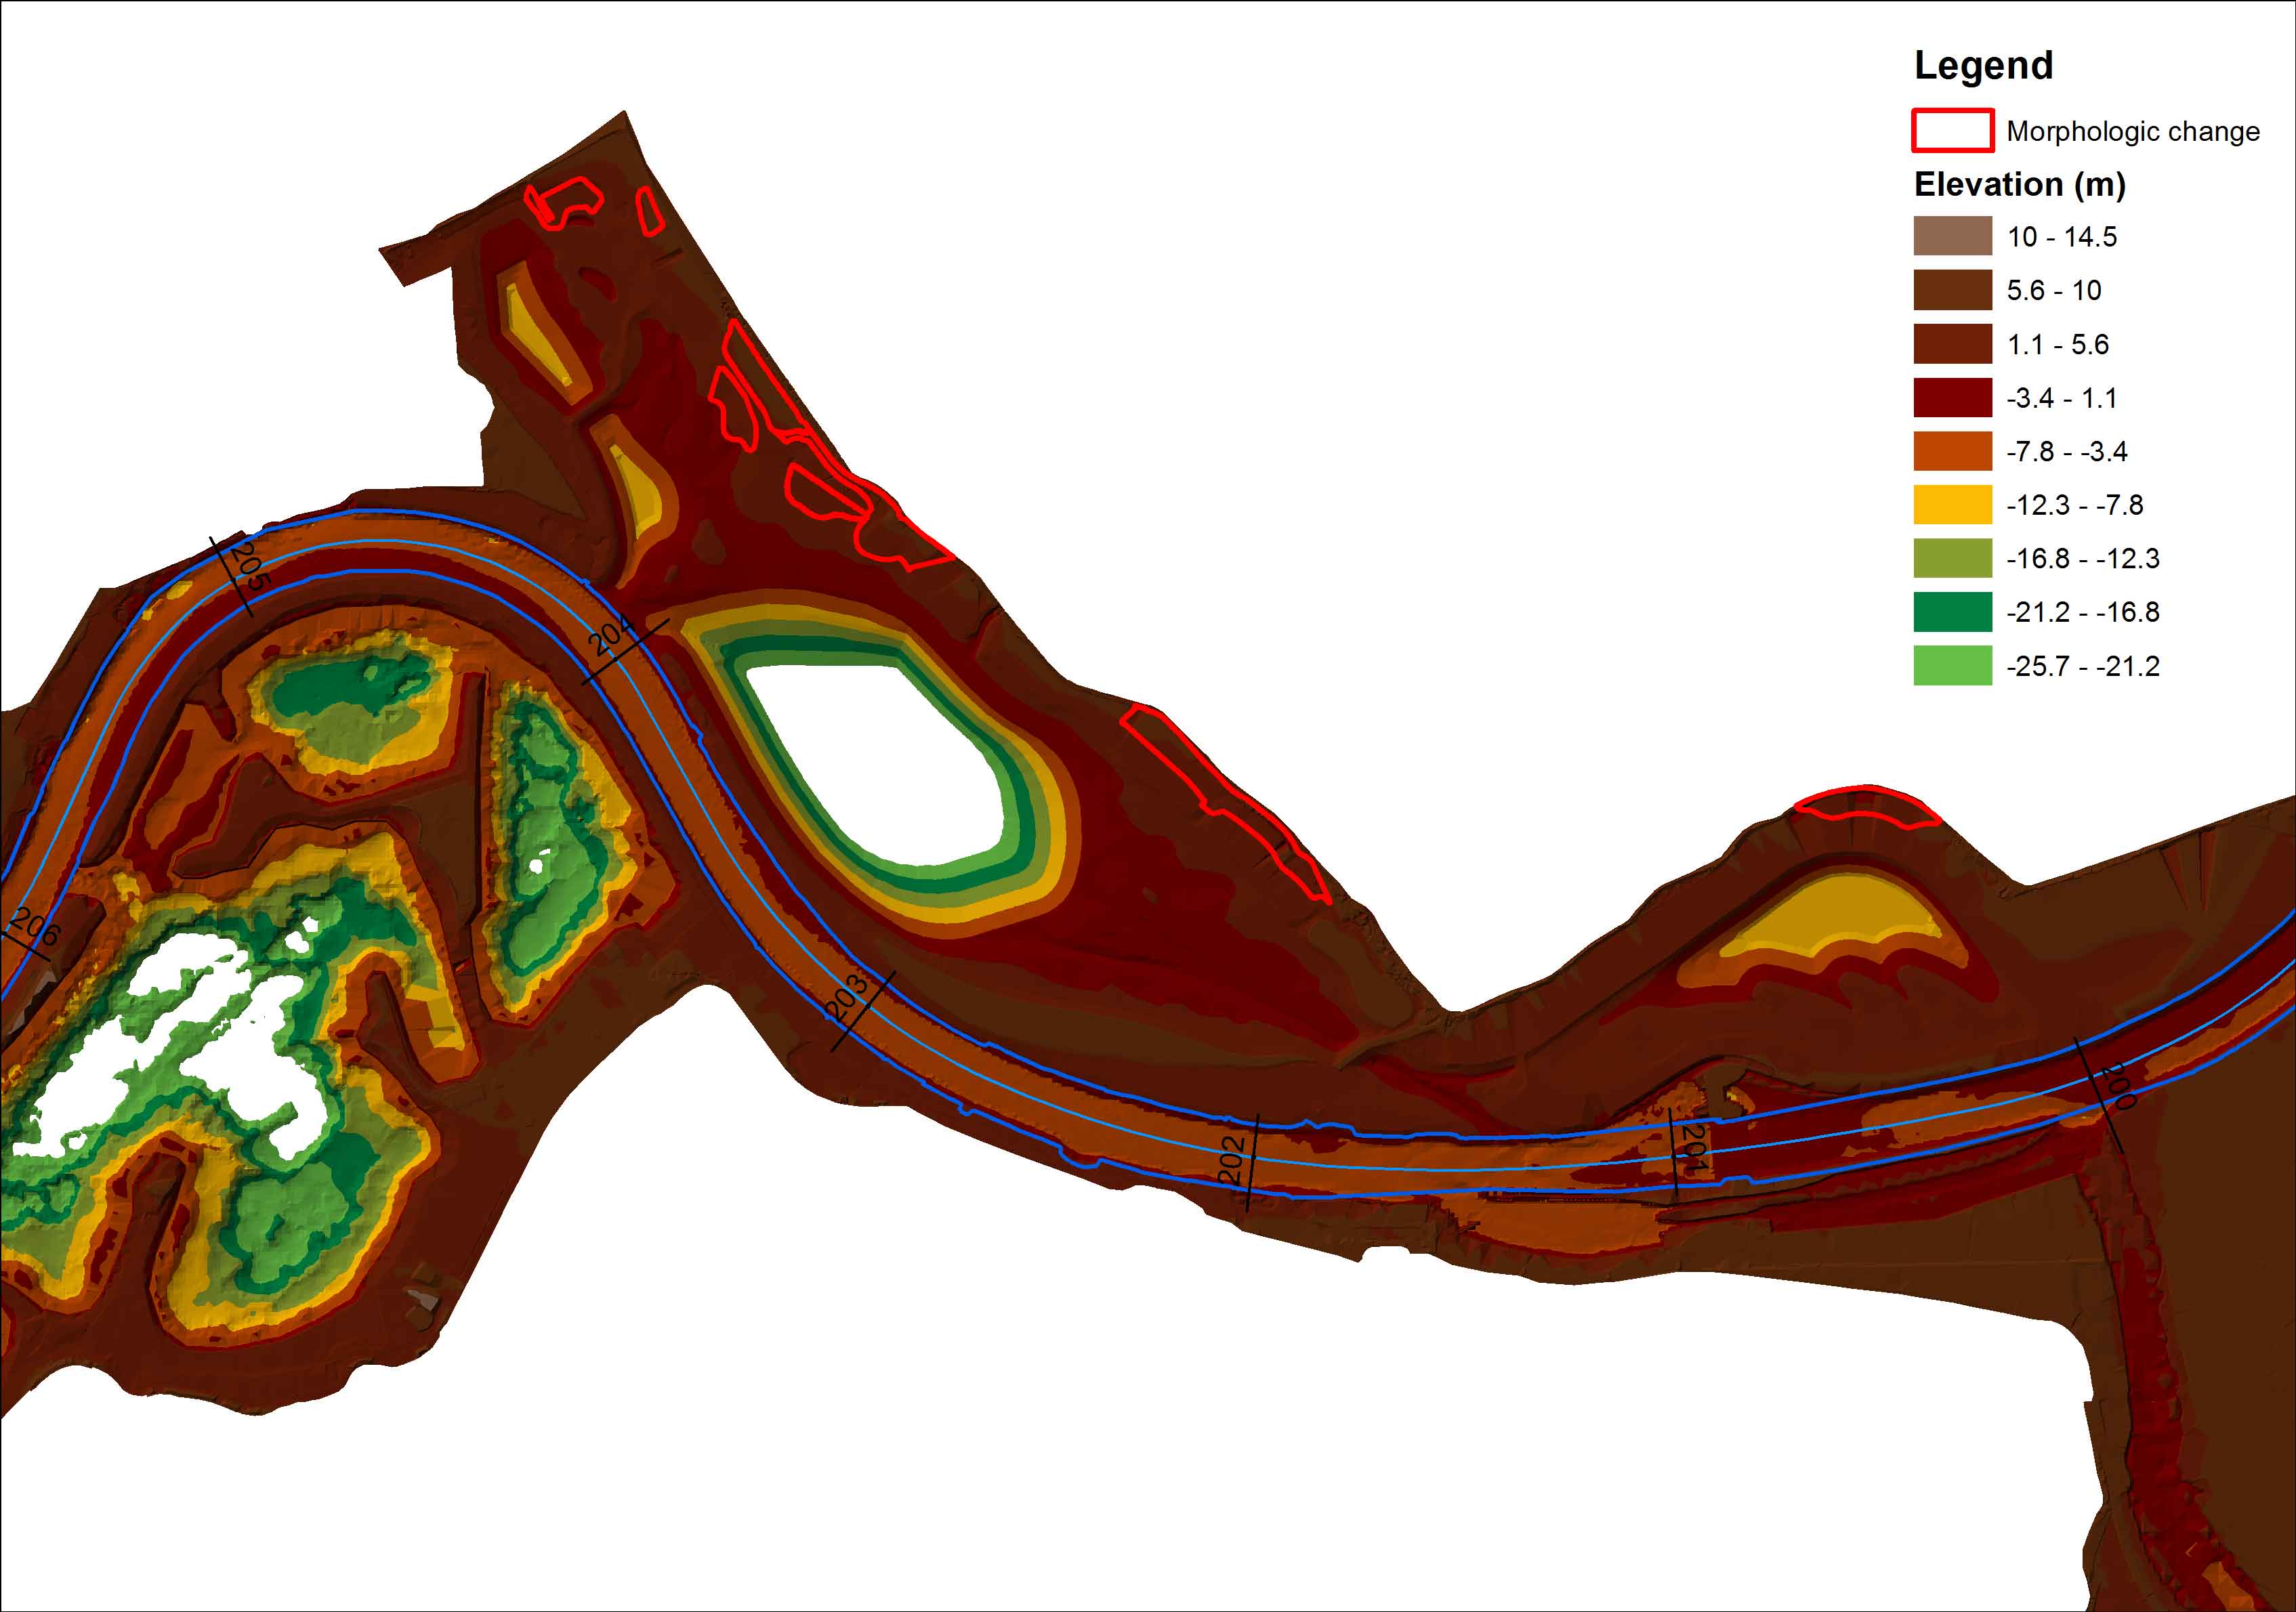
Task: Click the -12.3 - -7.8 yellow swatch
Action: coord(1952,504)
